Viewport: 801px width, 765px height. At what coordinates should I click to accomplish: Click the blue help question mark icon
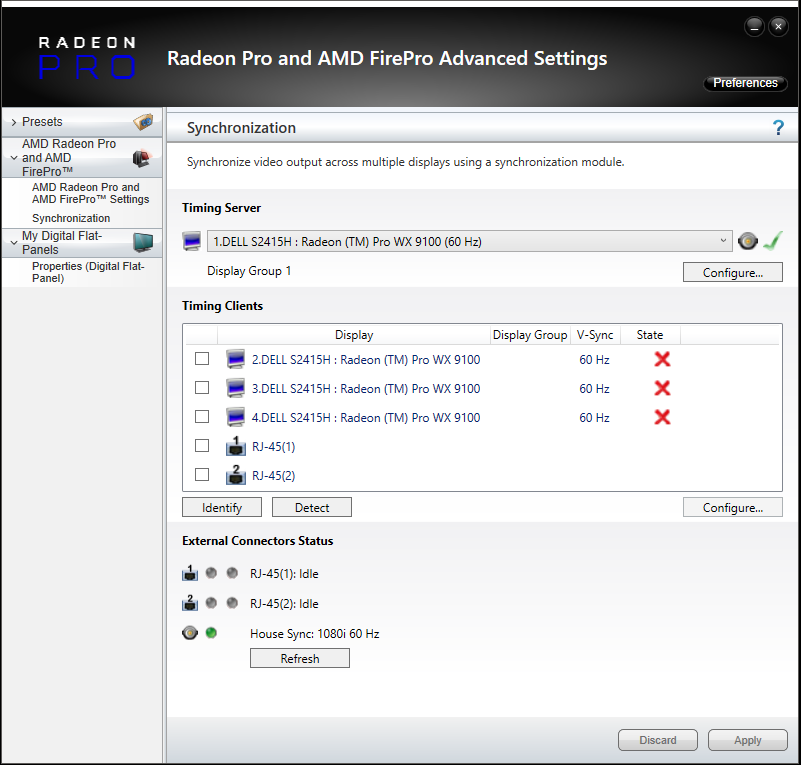[778, 128]
